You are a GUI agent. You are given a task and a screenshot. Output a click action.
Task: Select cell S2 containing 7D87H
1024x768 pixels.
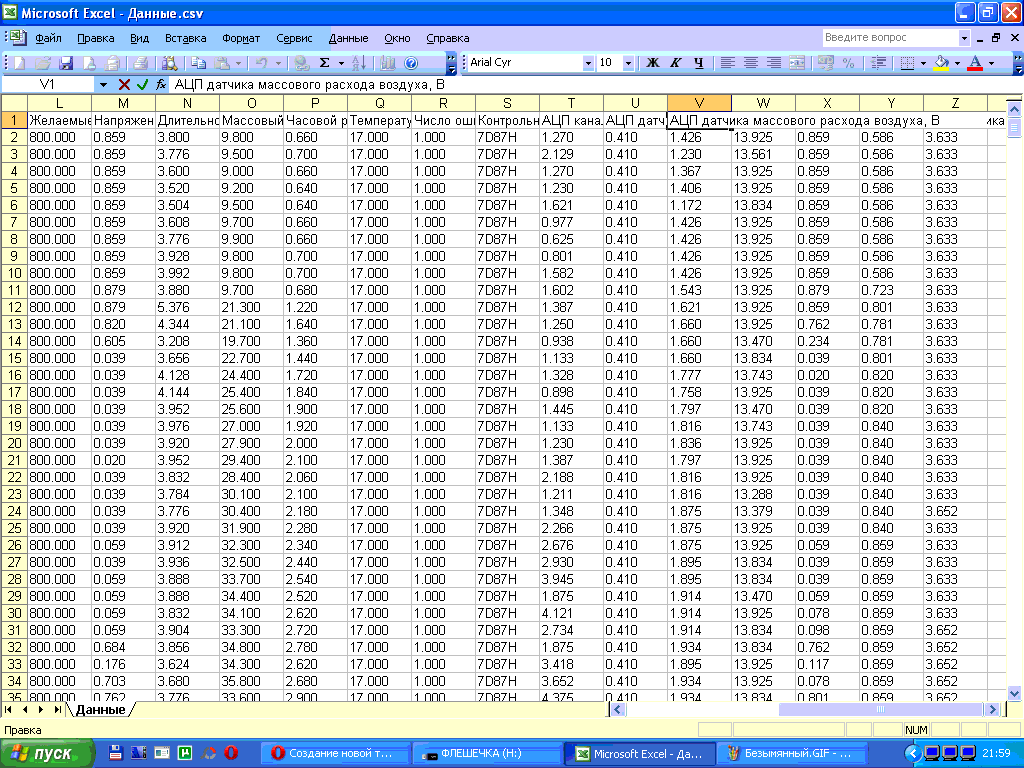pyautogui.click(x=507, y=137)
